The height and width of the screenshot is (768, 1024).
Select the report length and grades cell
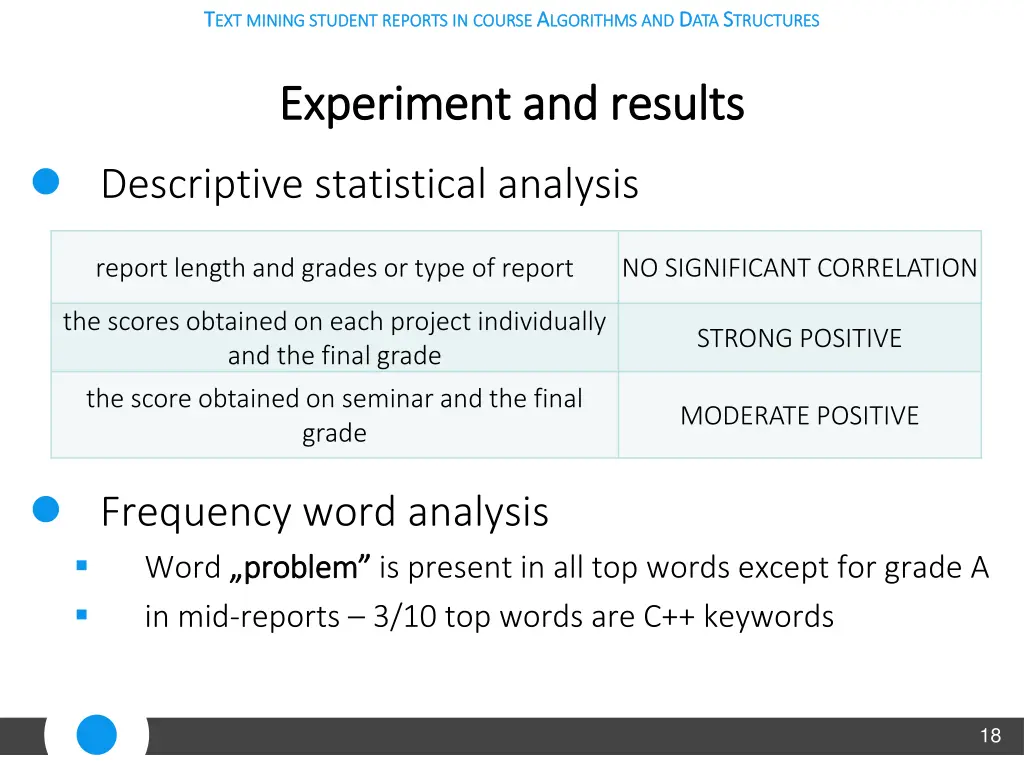tap(334, 267)
